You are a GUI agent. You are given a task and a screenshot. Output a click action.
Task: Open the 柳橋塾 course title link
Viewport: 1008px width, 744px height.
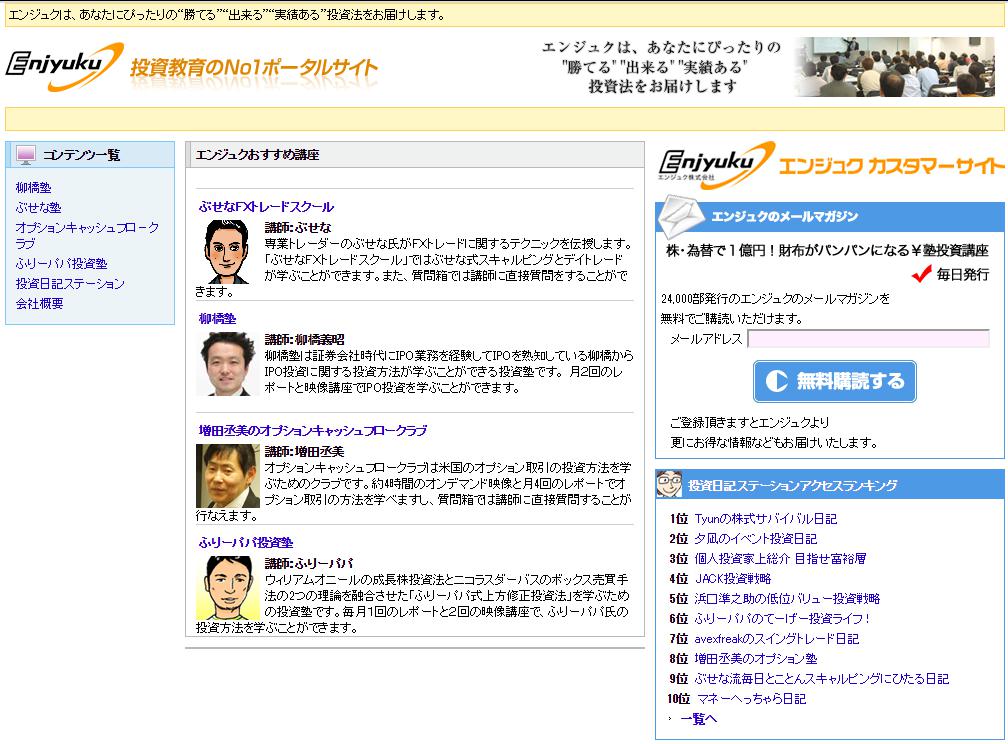pyautogui.click(x=217, y=319)
